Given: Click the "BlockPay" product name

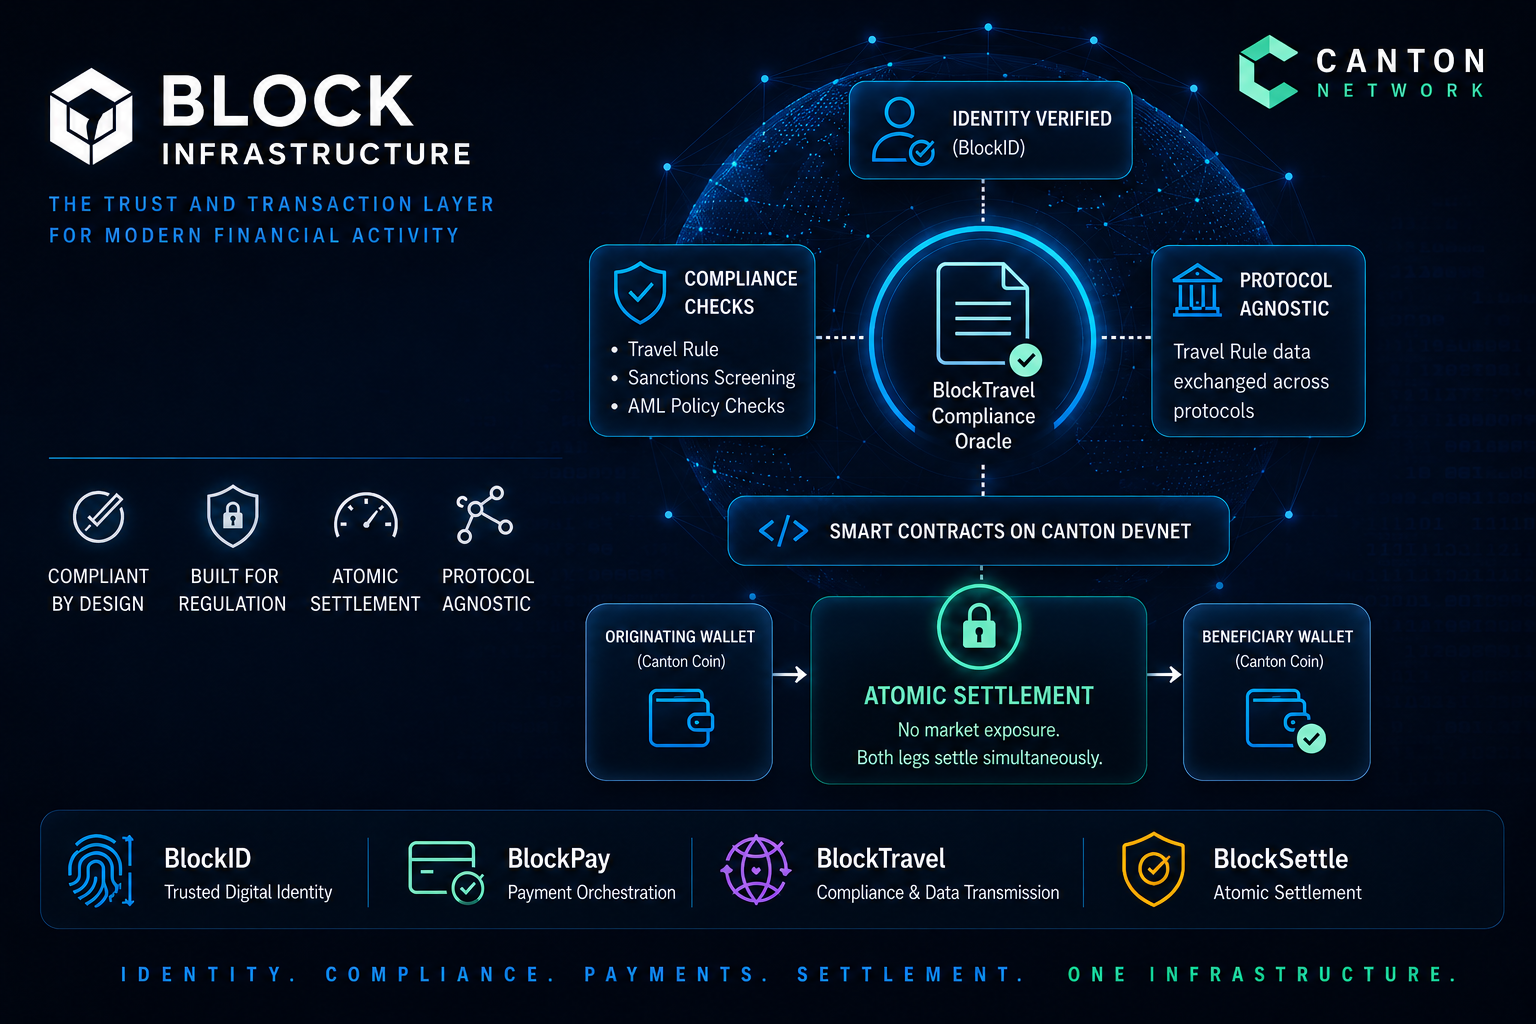Looking at the screenshot, I should [559, 859].
